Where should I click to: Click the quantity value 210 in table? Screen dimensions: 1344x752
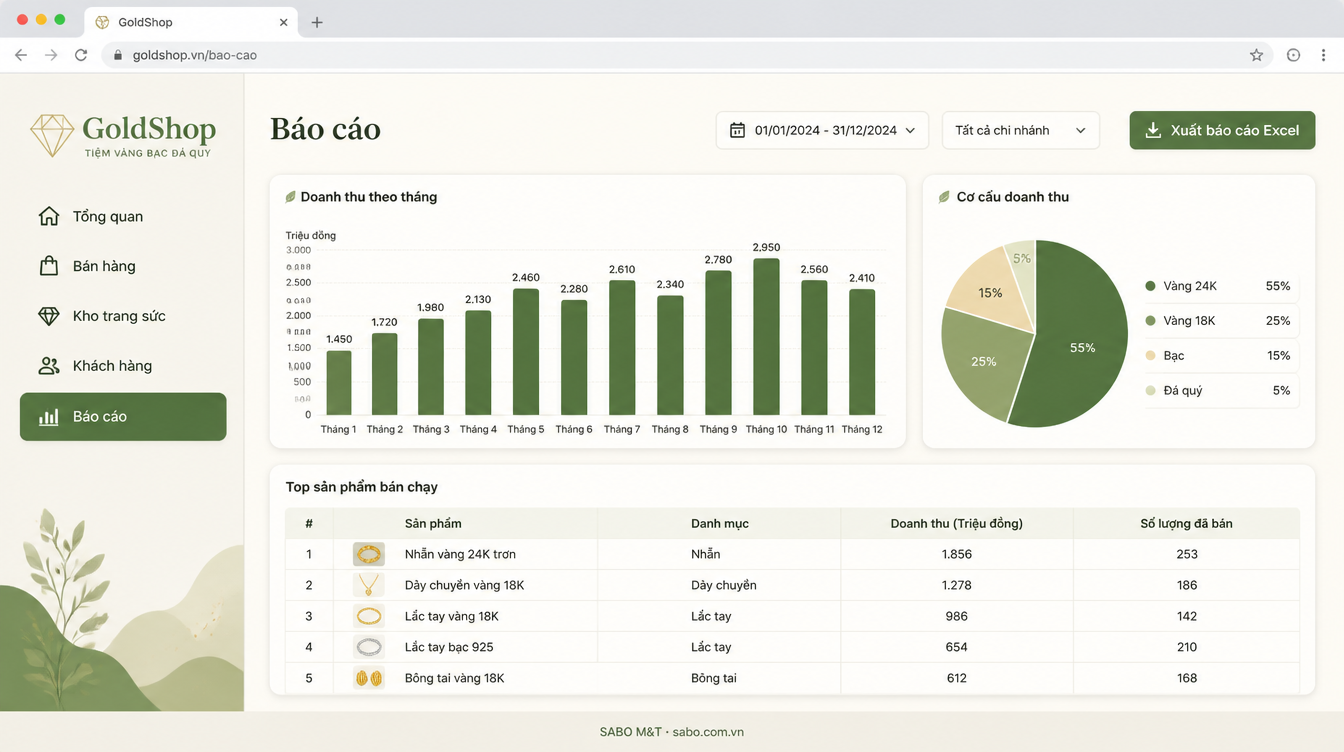1187,647
